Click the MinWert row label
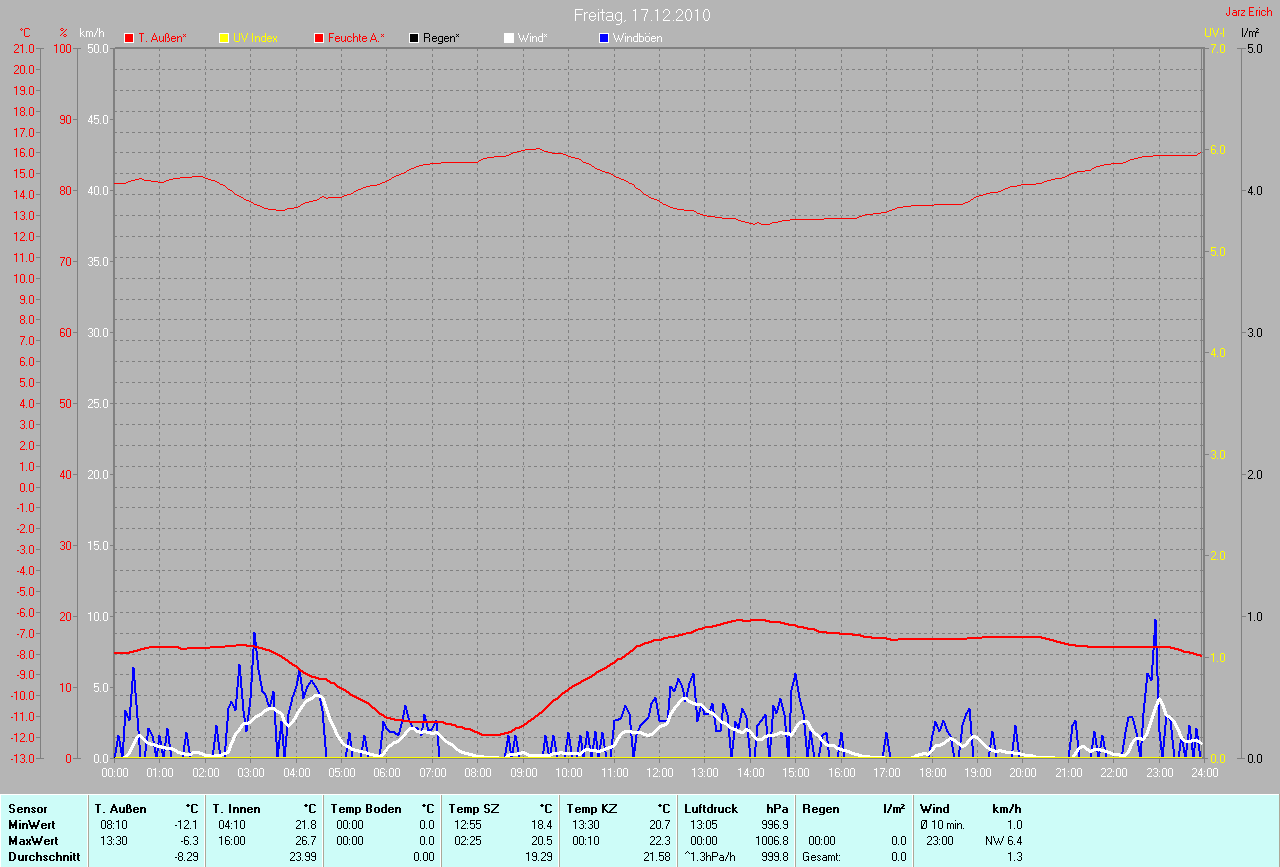The width and height of the screenshot is (1280, 867). (x=32, y=825)
